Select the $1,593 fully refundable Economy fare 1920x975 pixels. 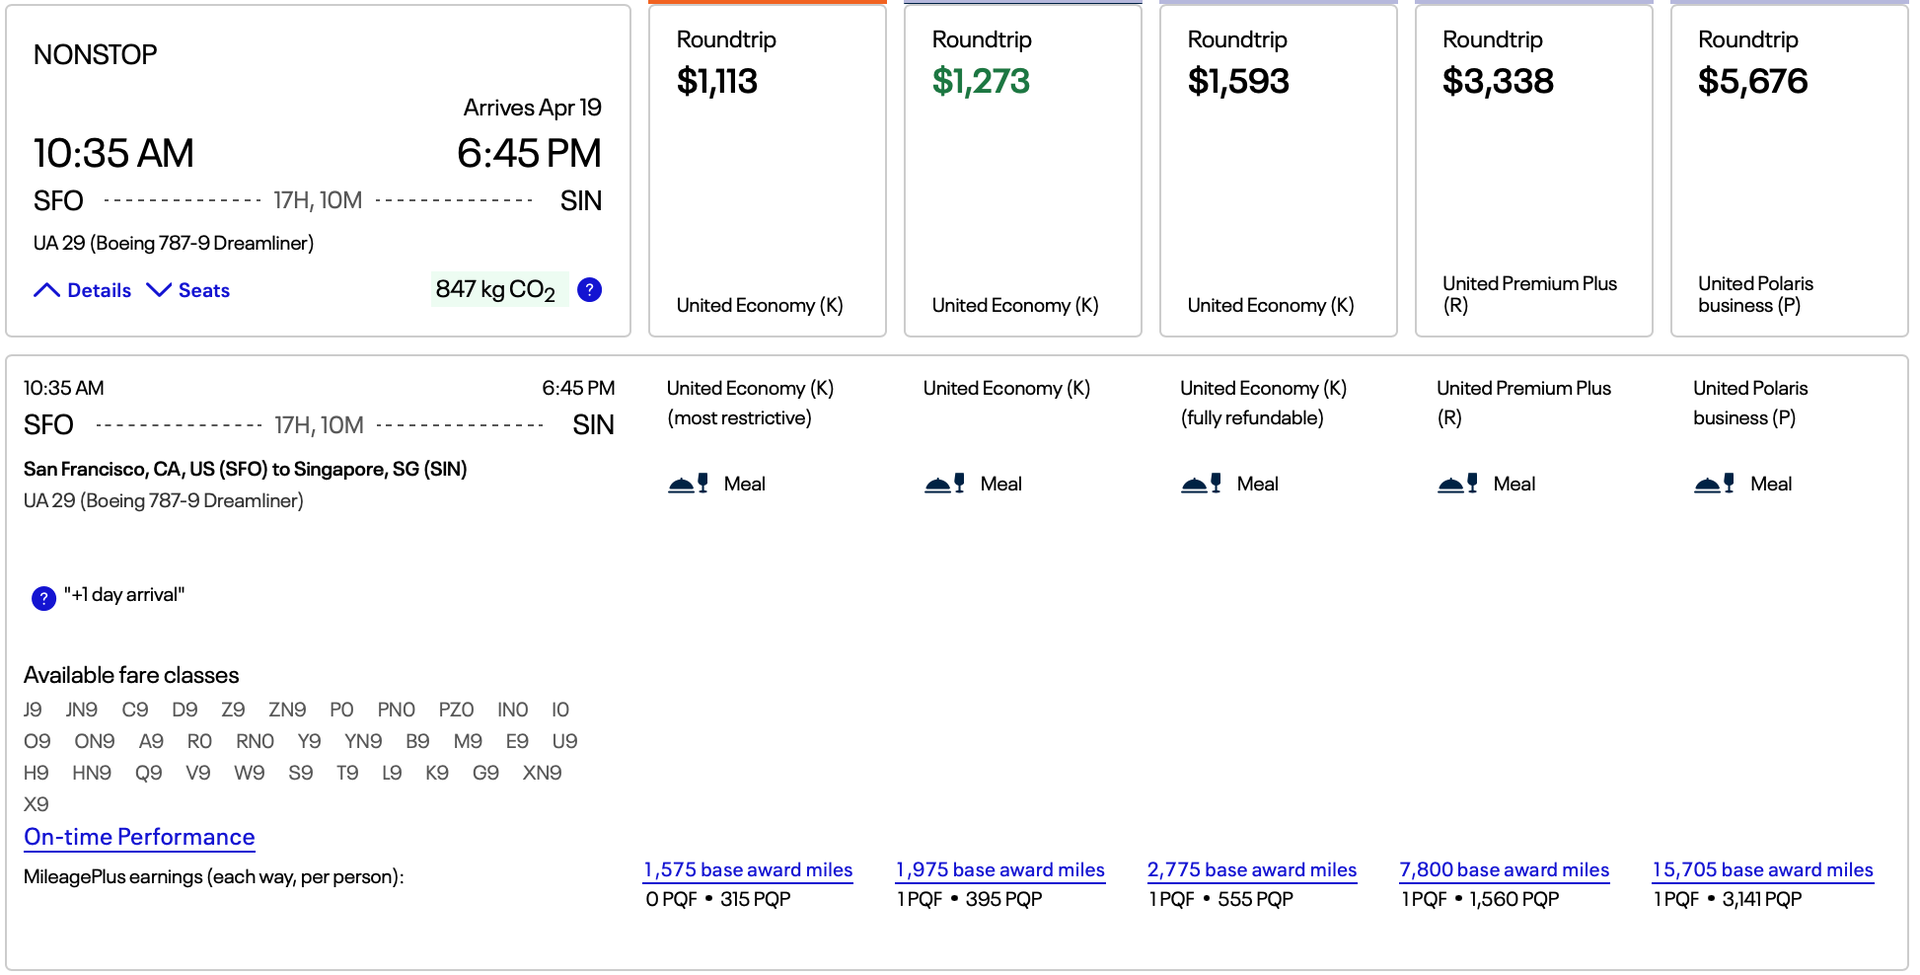1278,170
